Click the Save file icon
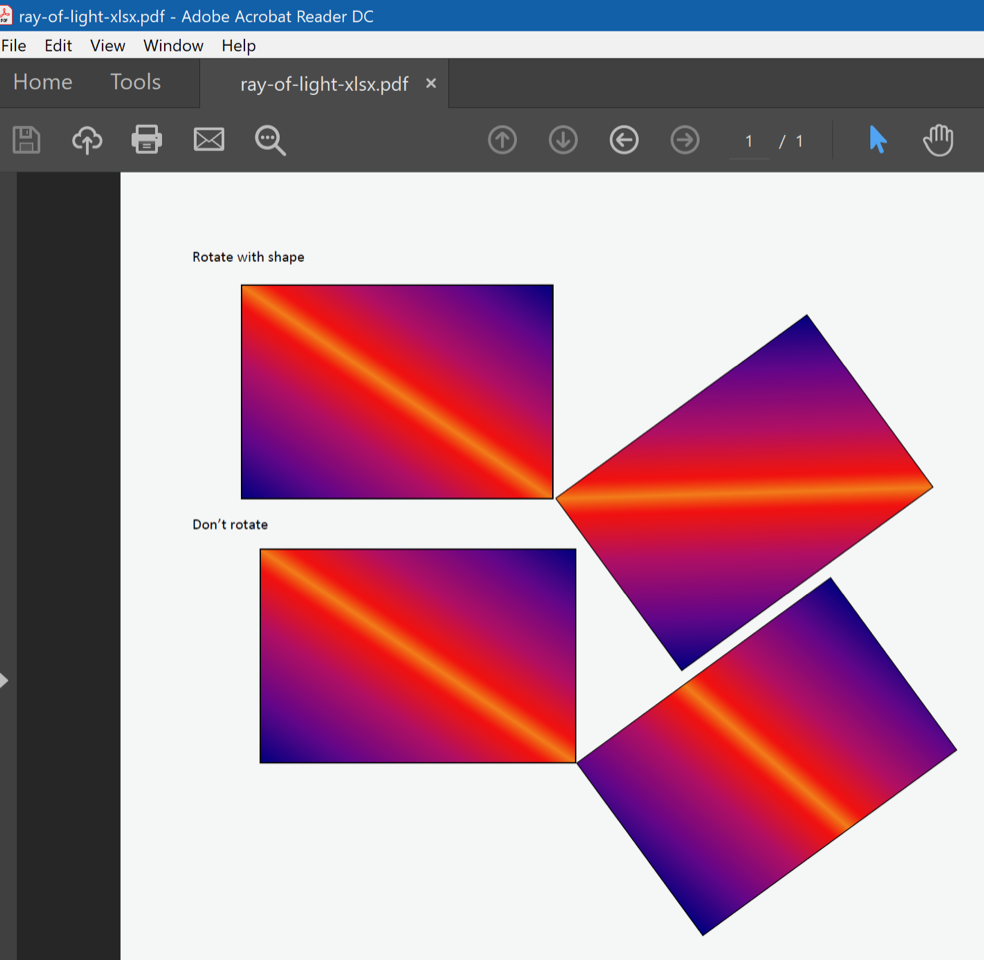The width and height of the screenshot is (984, 960). (26, 139)
